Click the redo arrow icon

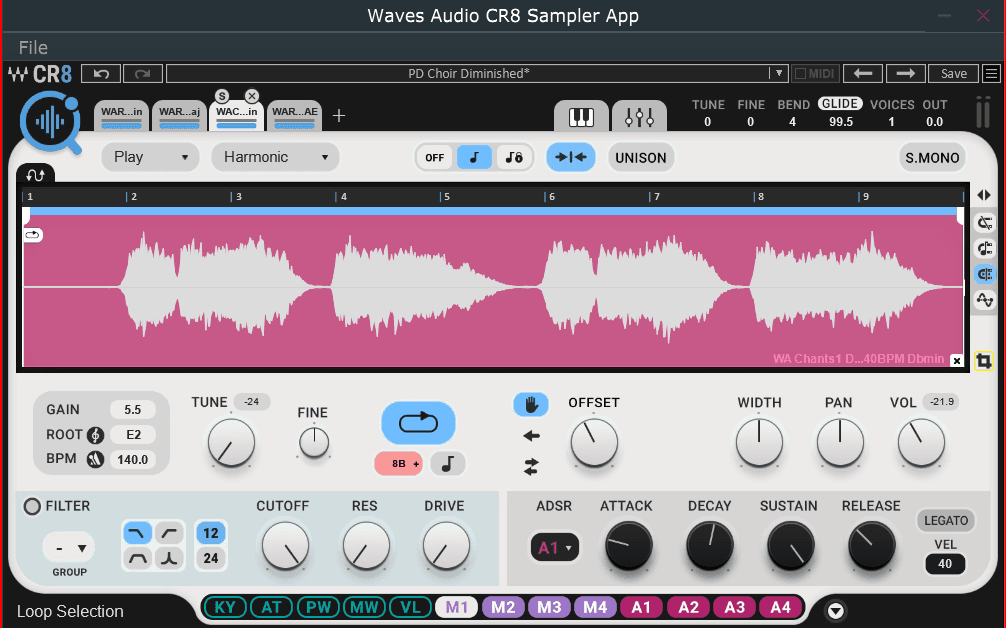coord(142,73)
